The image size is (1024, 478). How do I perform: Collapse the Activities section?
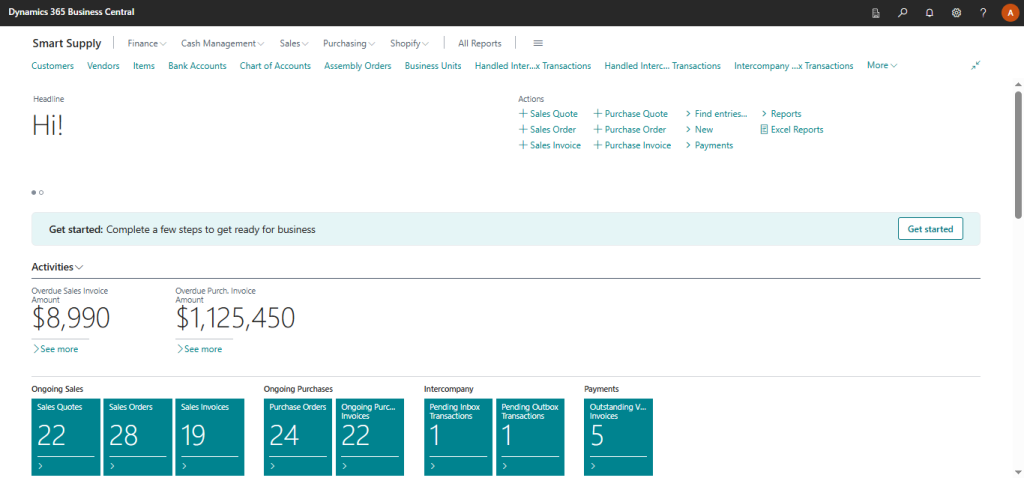coord(57,266)
